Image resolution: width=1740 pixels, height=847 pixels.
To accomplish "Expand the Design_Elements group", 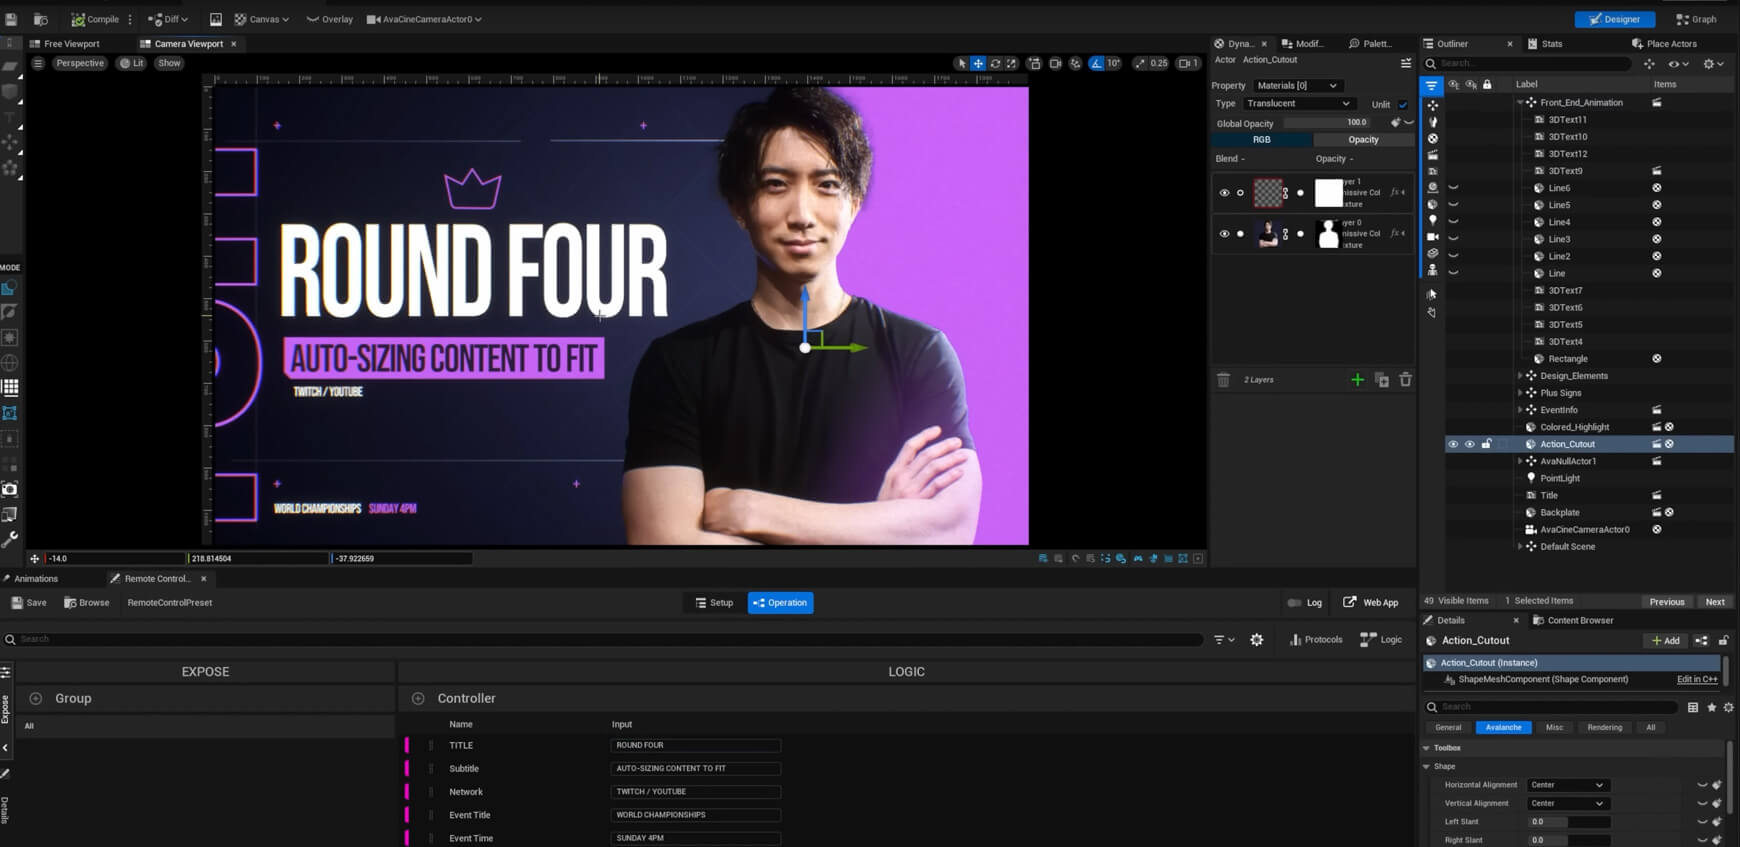I will click(x=1520, y=376).
